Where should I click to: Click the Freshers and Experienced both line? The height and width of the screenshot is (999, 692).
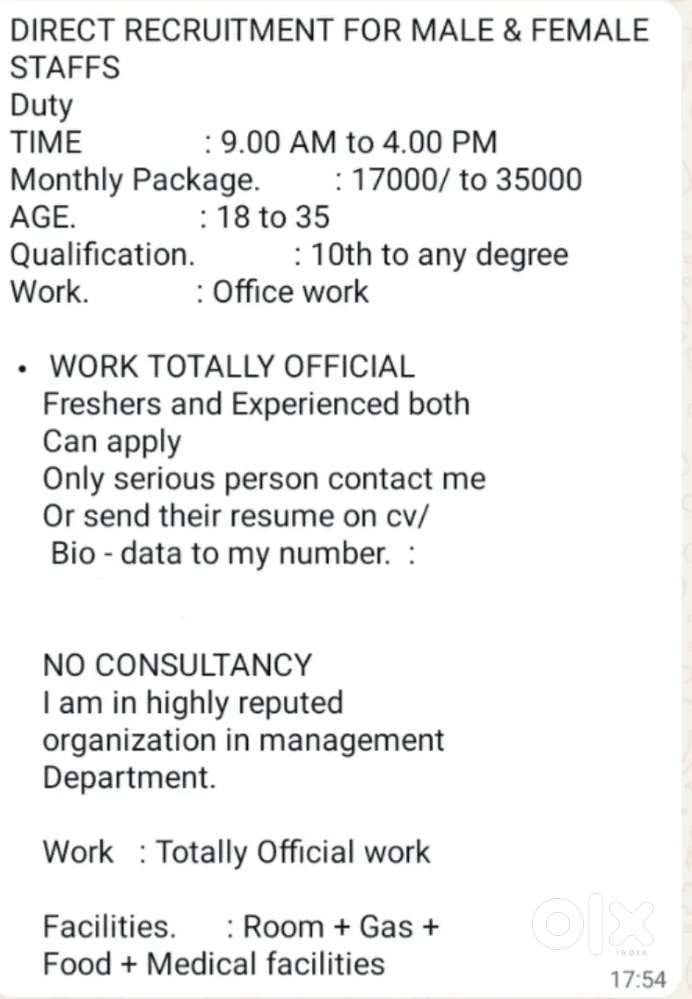coord(256,404)
